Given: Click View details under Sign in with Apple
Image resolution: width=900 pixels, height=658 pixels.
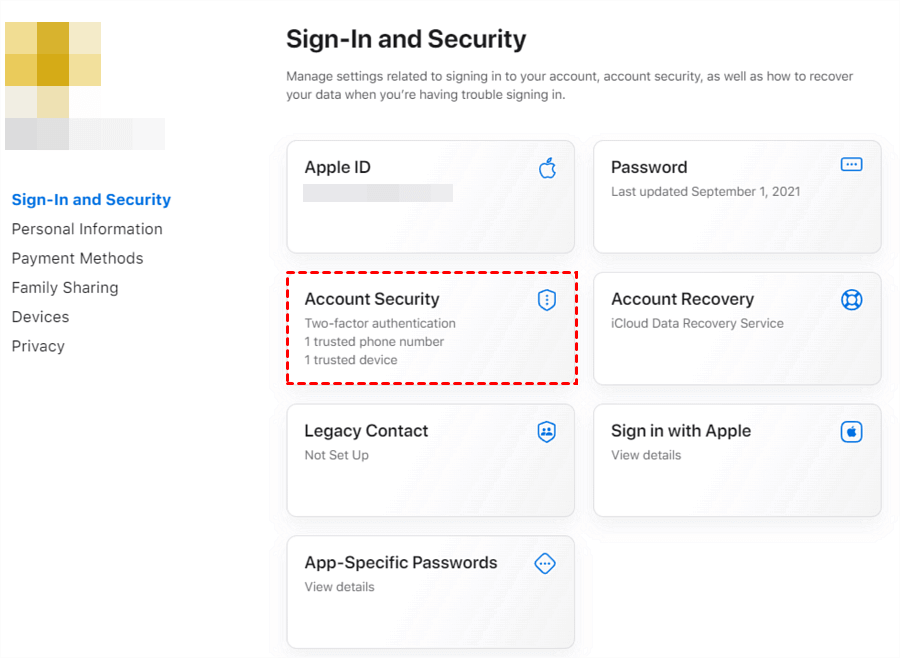Looking at the screenshot, I should [646, 455].
